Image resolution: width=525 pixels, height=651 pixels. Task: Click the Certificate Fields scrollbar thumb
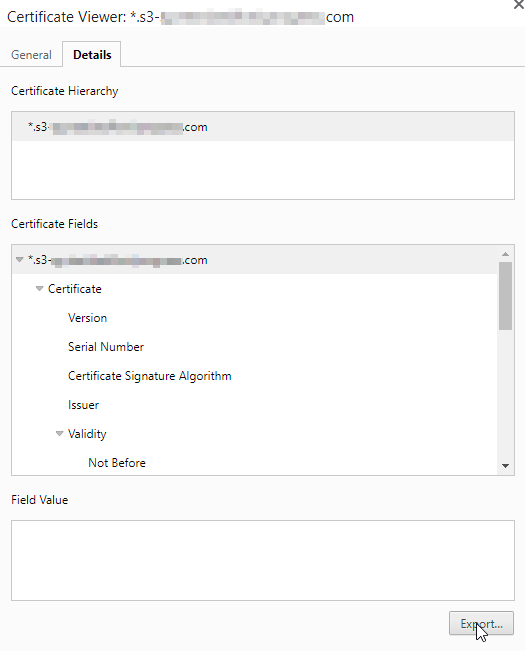coord(505,296)
